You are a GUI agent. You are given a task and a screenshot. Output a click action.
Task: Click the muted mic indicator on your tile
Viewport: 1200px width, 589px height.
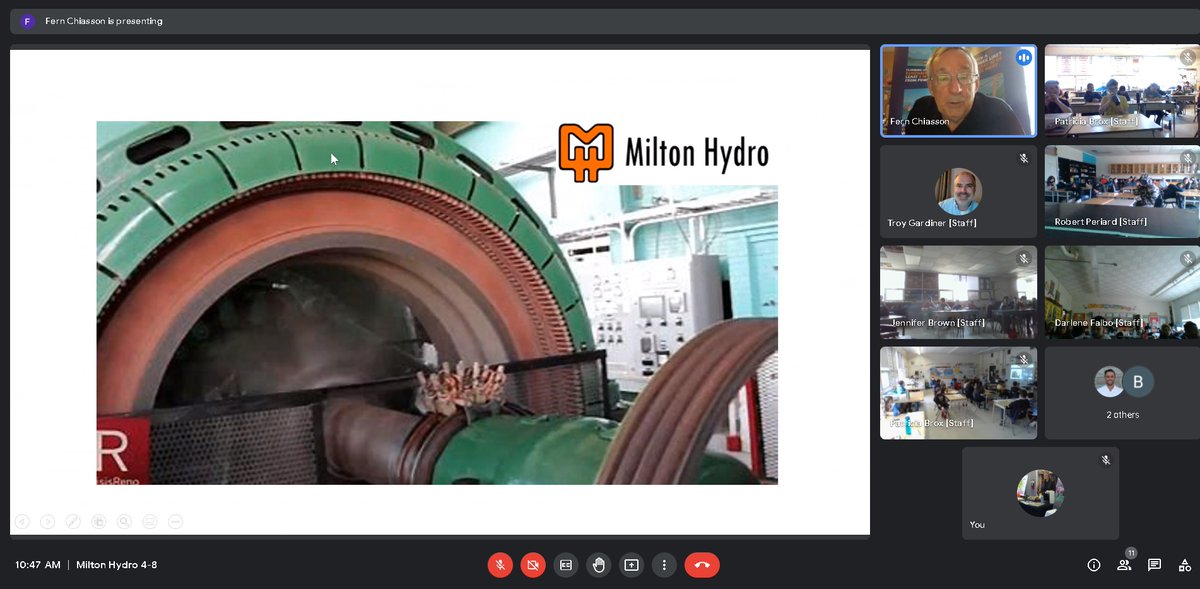[x=1106, y=460]
